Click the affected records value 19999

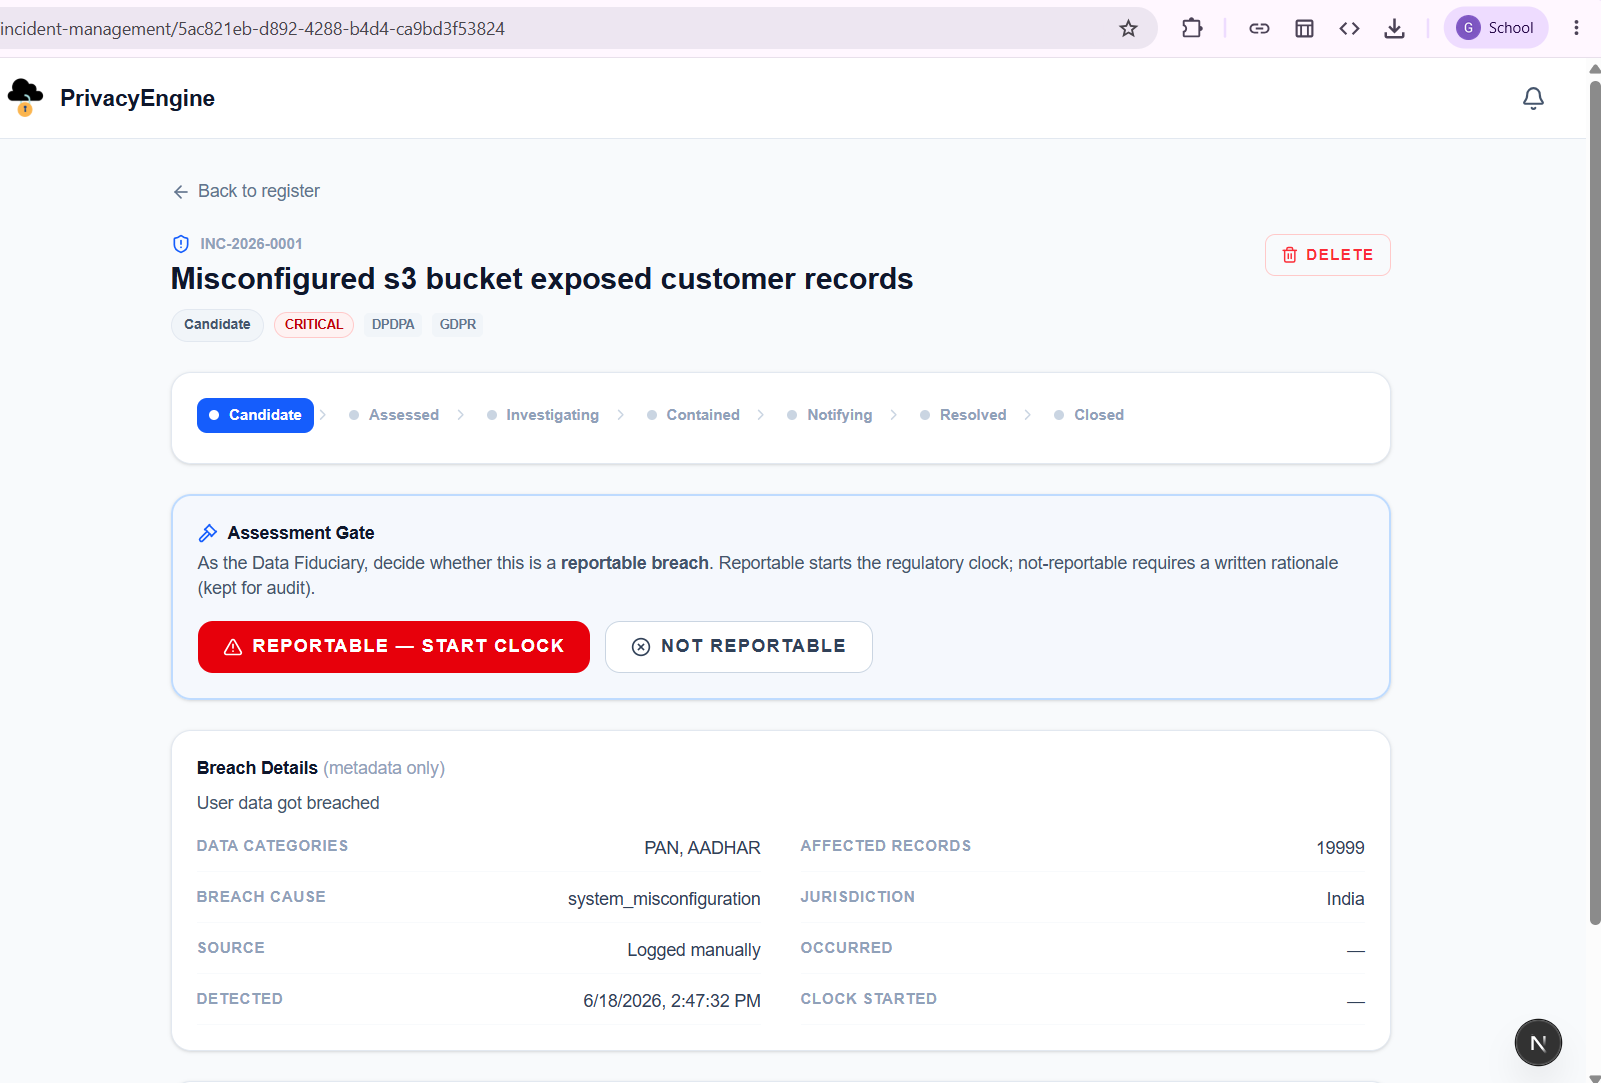tap(1340, 848)
